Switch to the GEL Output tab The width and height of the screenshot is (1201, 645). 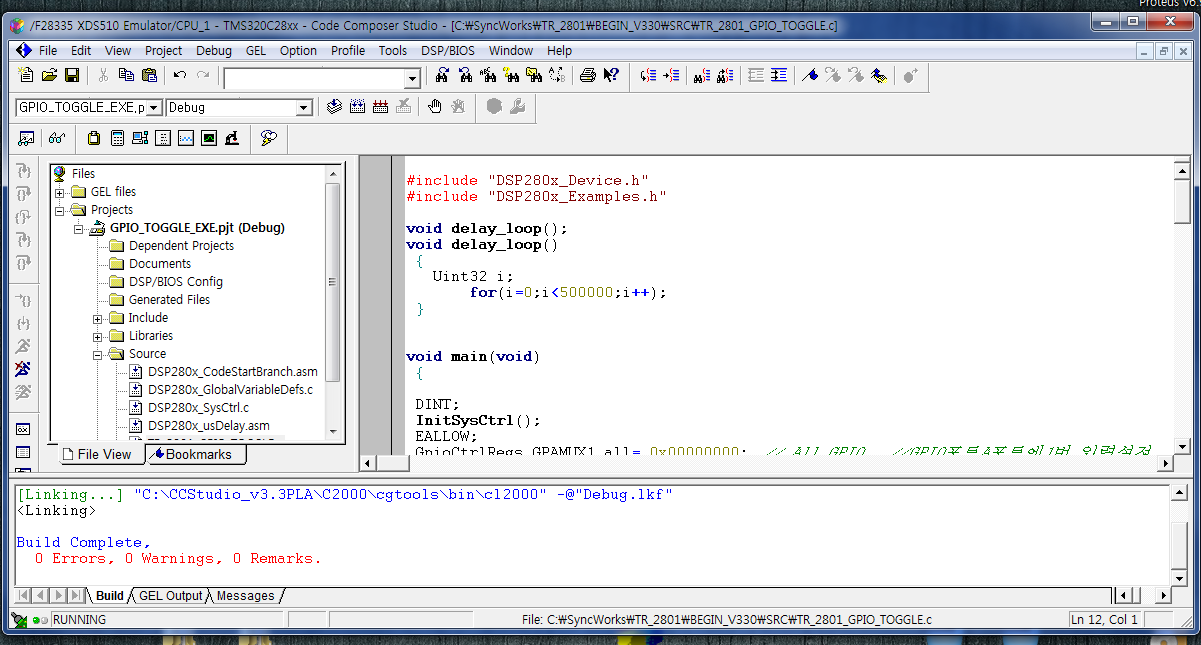click(x=170, y=596)
